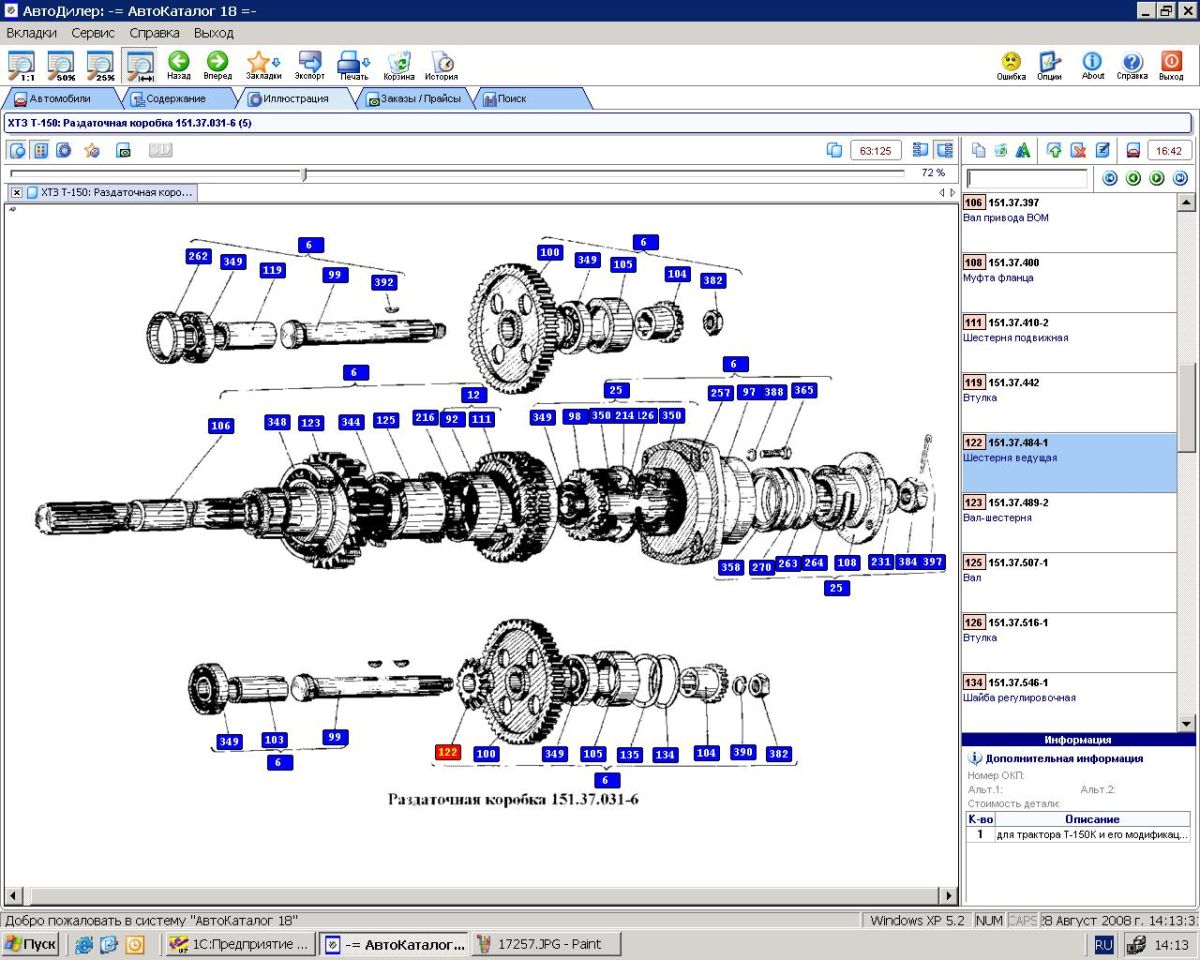The height and width of the screenshot is (960, 1200).
Task: Open the Сервис menu
Action: (93, 33)
